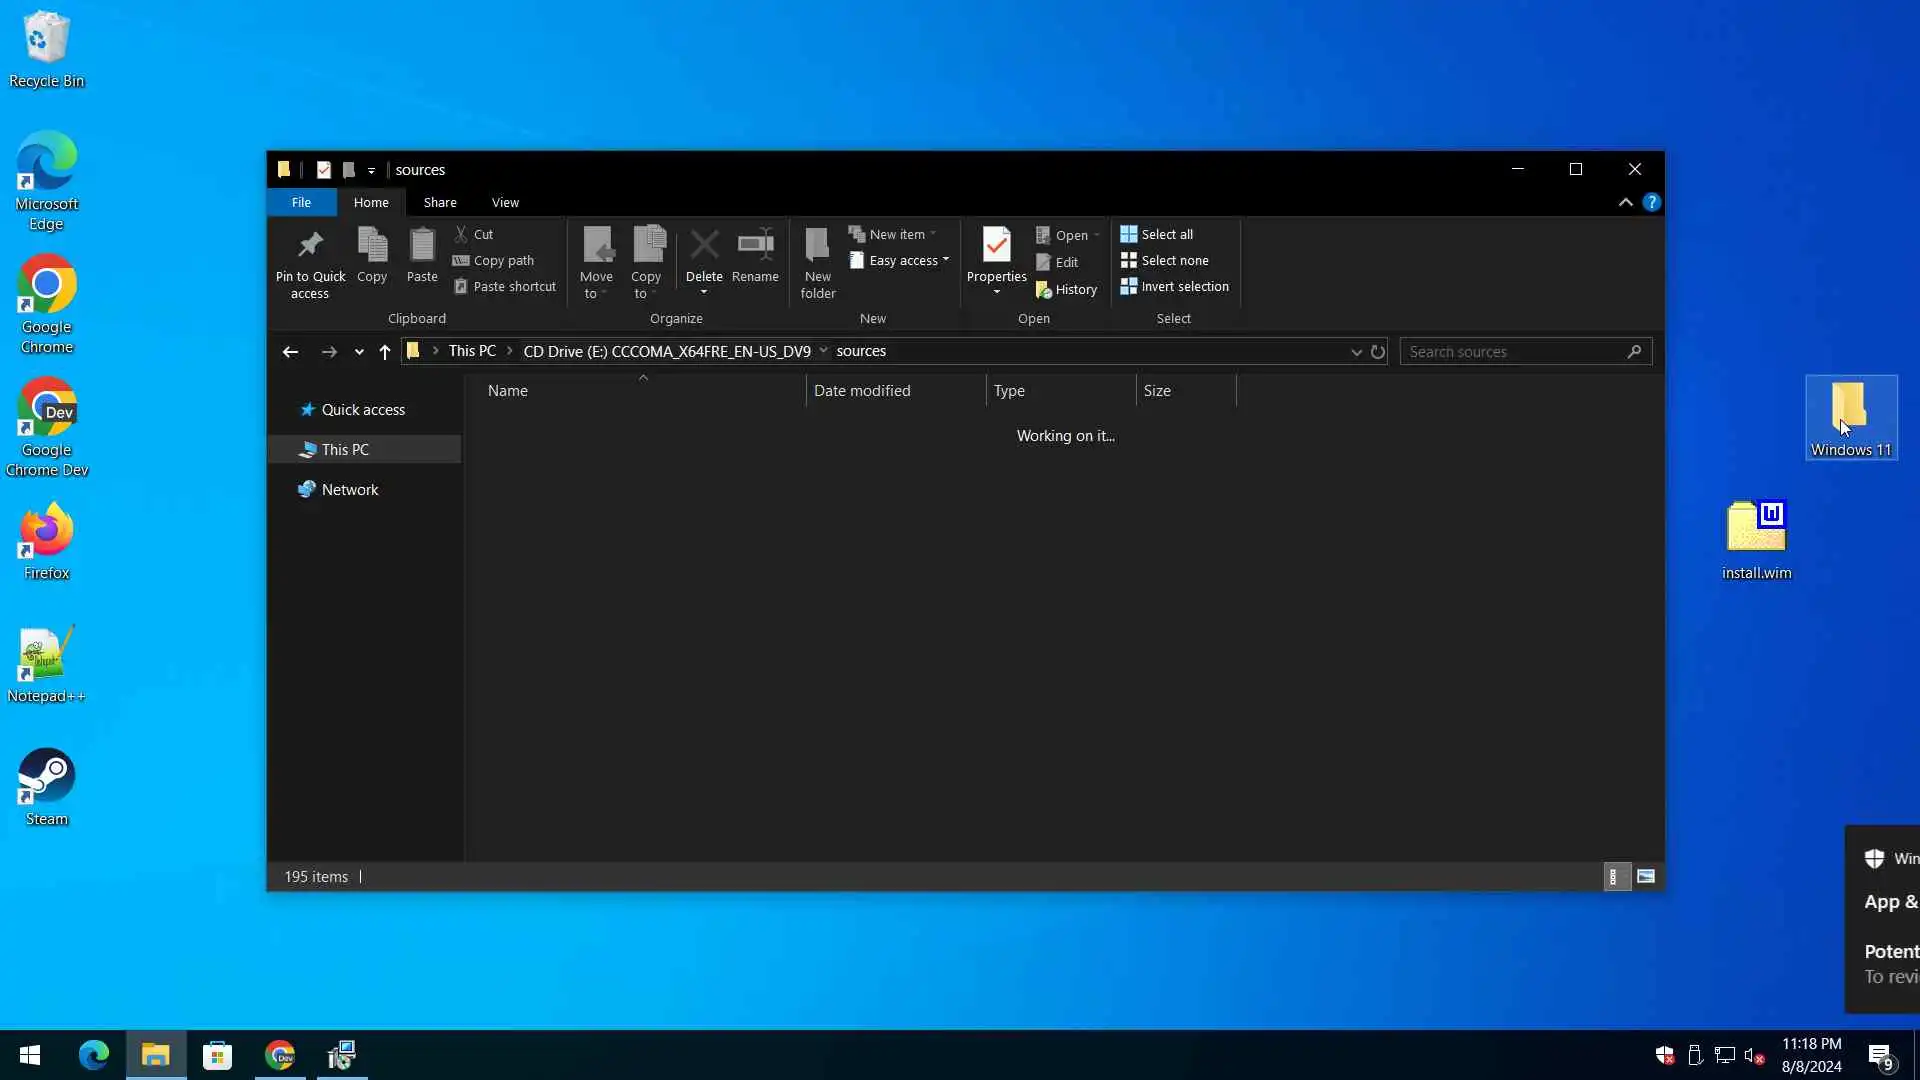Click the This PC breadcrumb in the address bar

point(472,352)
